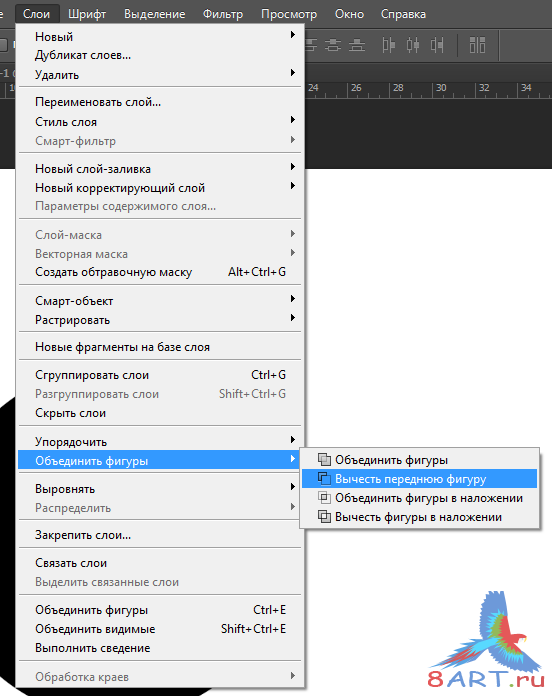552x696 pixels.
Task: Choose Скрыть слои entry
Action: tap(160, 413)
